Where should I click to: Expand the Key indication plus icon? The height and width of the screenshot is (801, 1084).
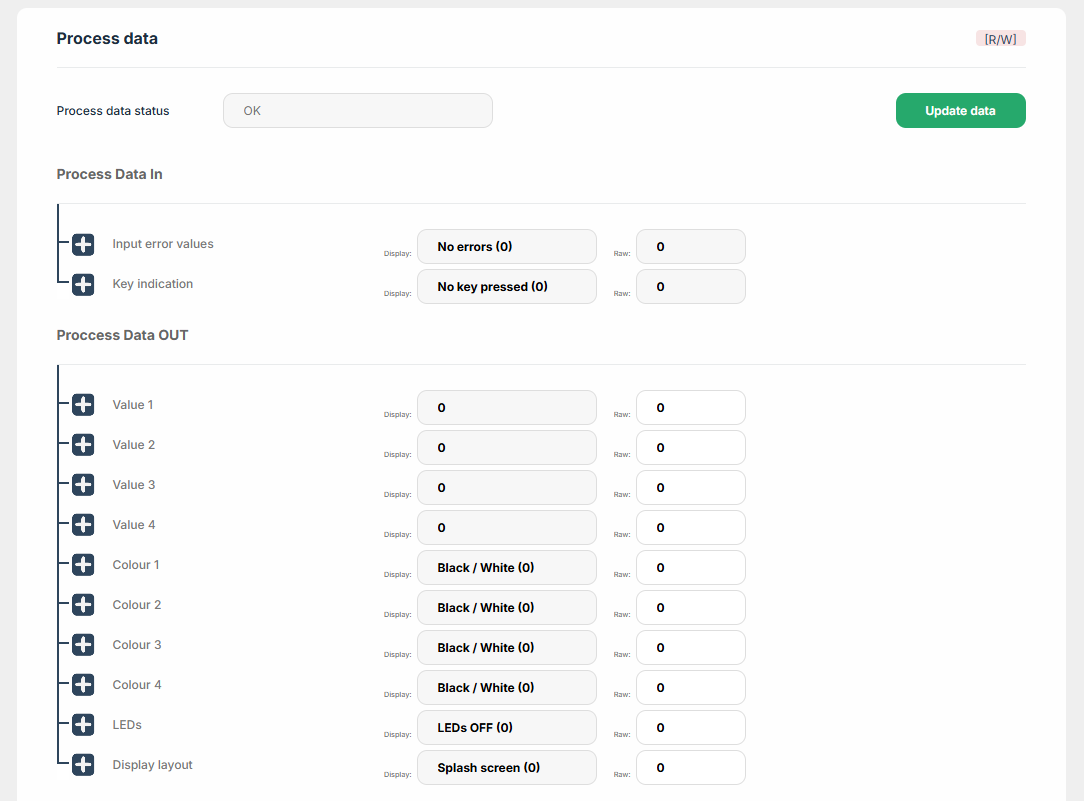click(83, 285)
